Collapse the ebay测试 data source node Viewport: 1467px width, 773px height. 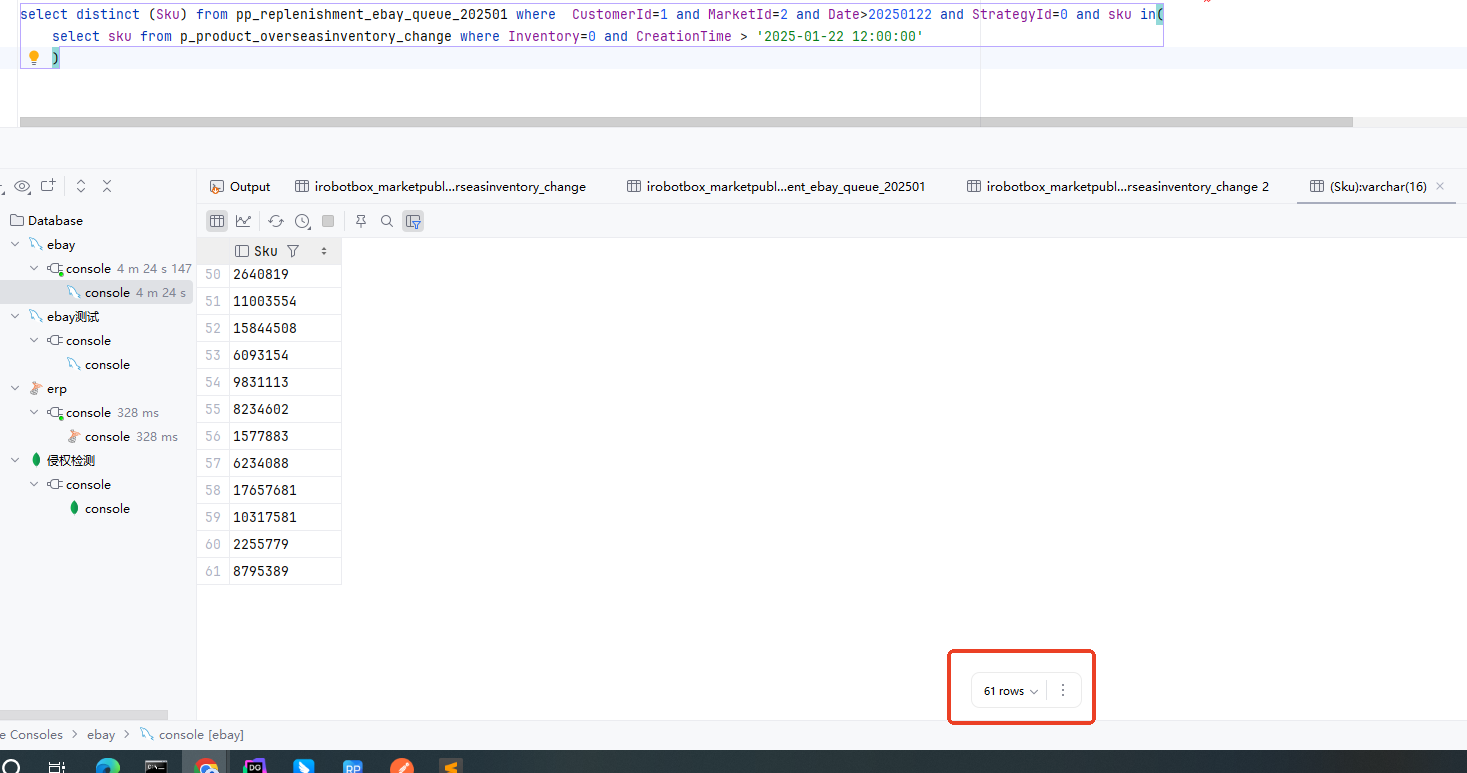(15, 316)
